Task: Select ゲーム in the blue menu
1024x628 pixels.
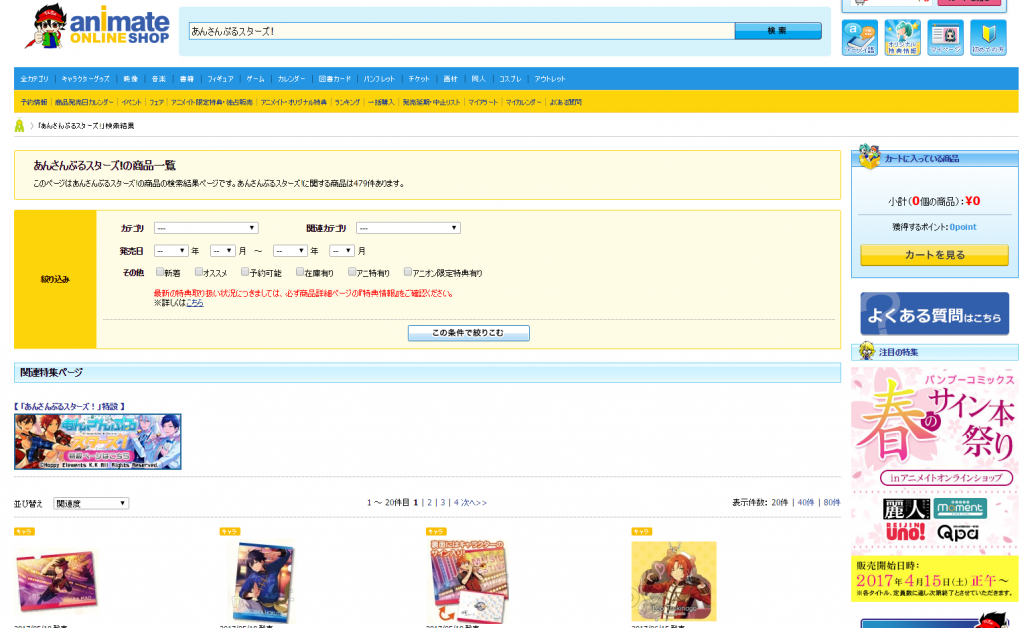Action: click(x=255, y=79)
